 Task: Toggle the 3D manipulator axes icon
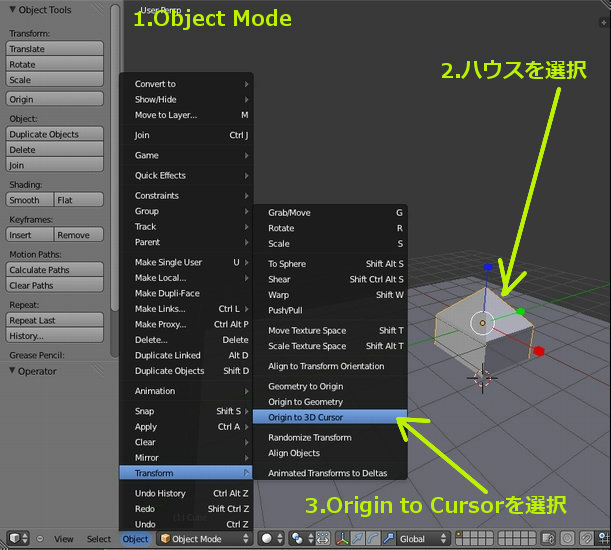pyautogui.click(x=343, y=538)
